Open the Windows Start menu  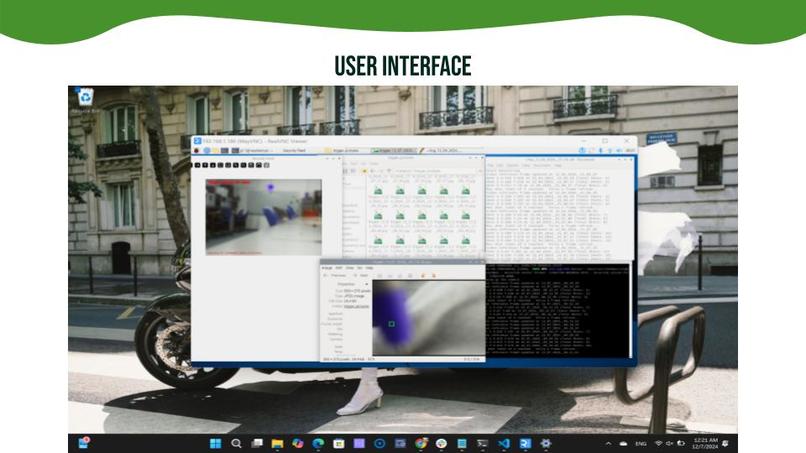tap(215, 443)
